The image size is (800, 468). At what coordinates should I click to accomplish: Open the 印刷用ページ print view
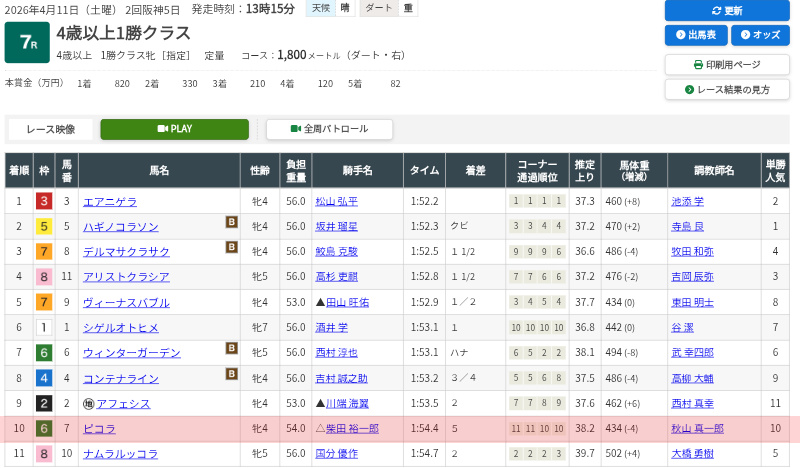pos(727,64)
